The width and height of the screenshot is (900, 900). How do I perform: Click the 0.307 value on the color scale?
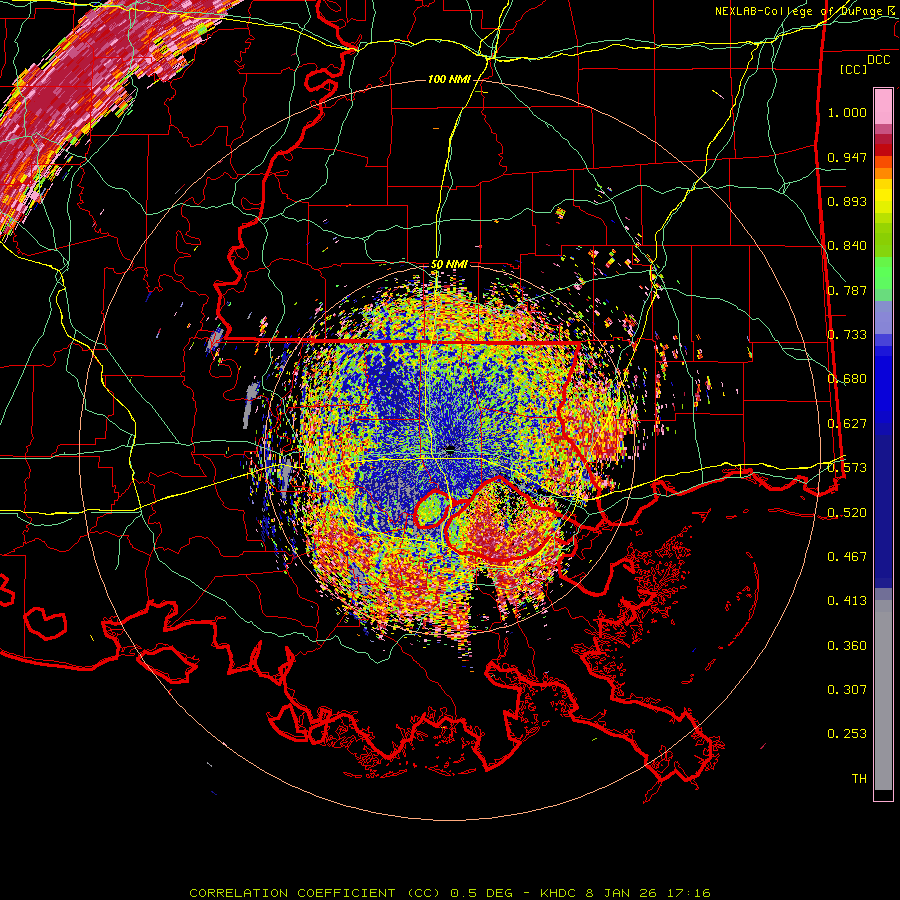pyautogui.click(x=847, y=689)
